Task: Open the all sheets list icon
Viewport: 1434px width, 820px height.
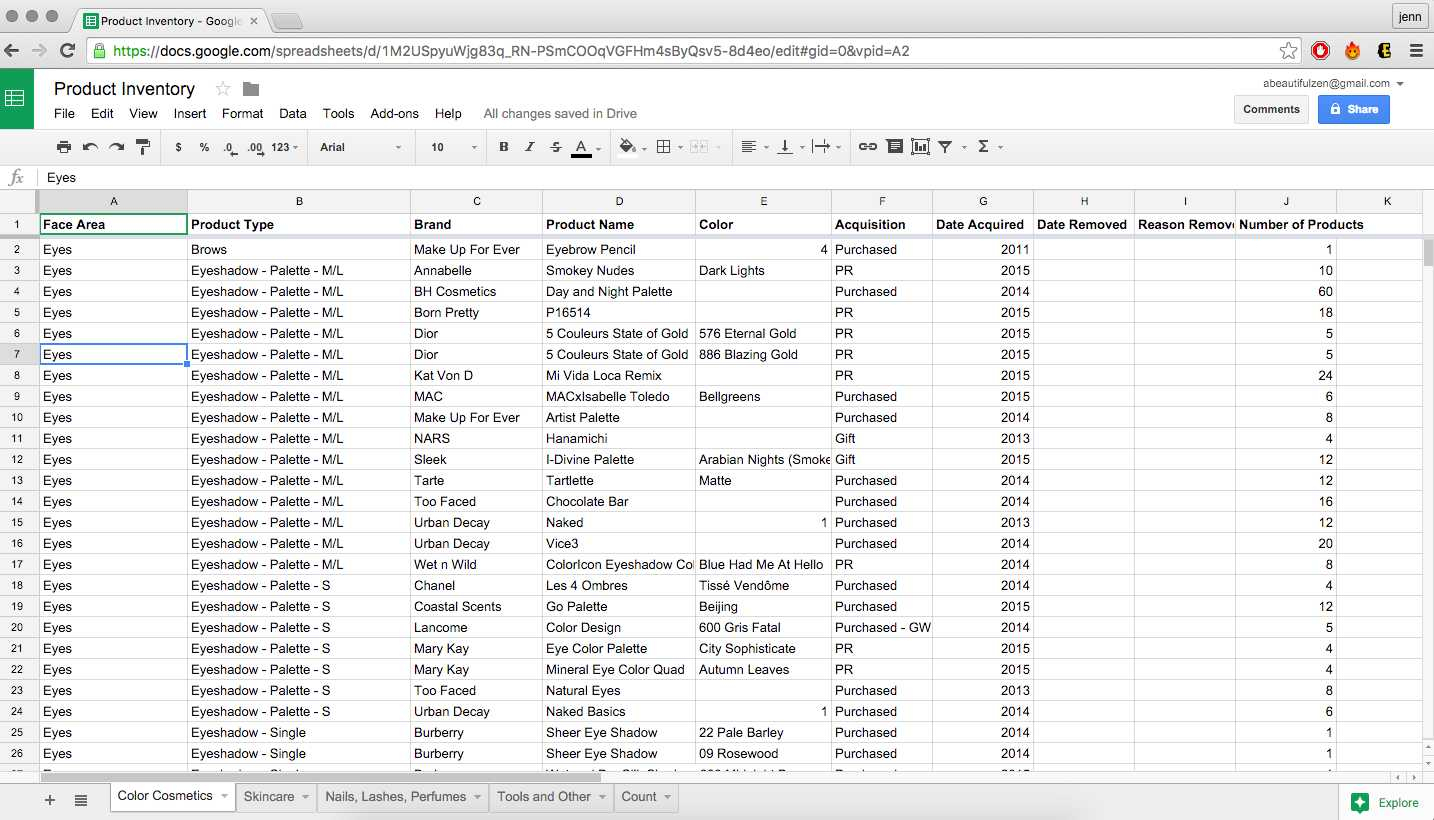Action: tap(81, 799)
